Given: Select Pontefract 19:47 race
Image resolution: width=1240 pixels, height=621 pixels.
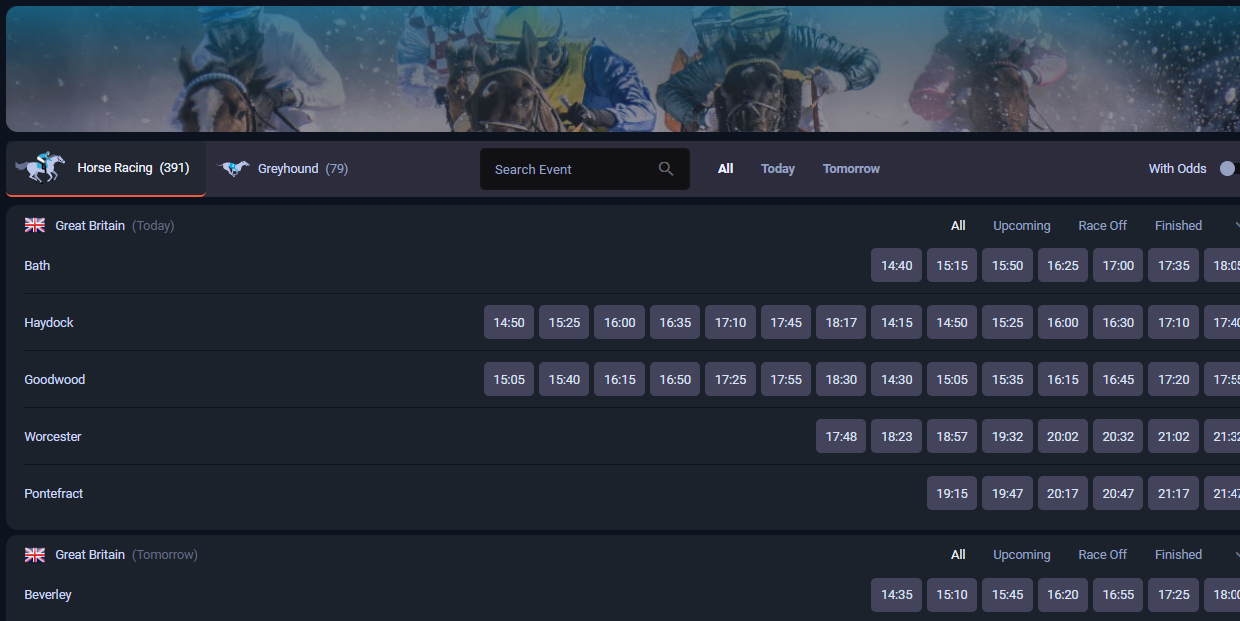Looking at the screenshot, I should click(x=1007, y=493).
